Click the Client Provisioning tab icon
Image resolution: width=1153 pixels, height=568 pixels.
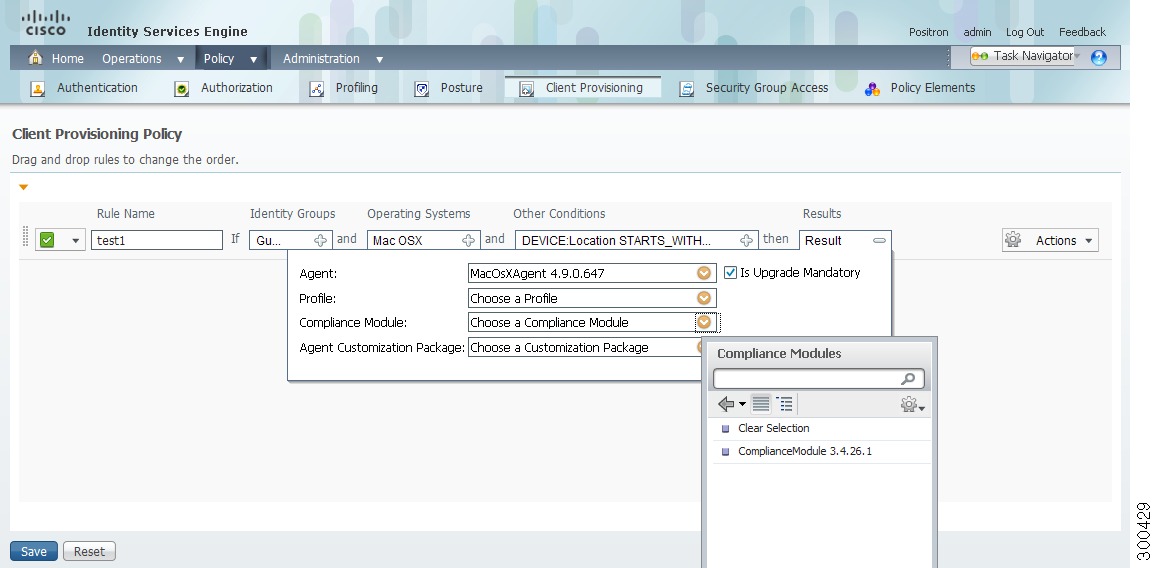[x=526, y=89]
